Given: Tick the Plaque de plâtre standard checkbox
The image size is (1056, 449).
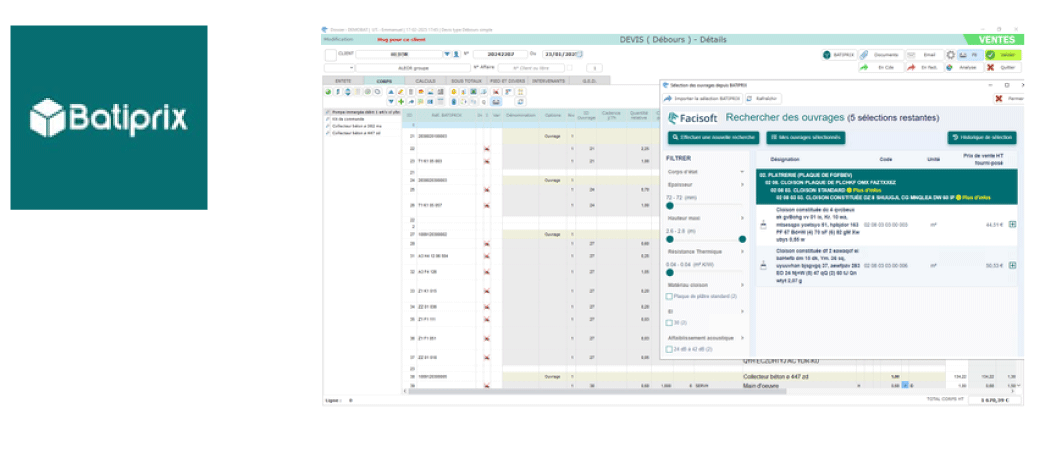Looking at the screenshot, I should (669, 296).
